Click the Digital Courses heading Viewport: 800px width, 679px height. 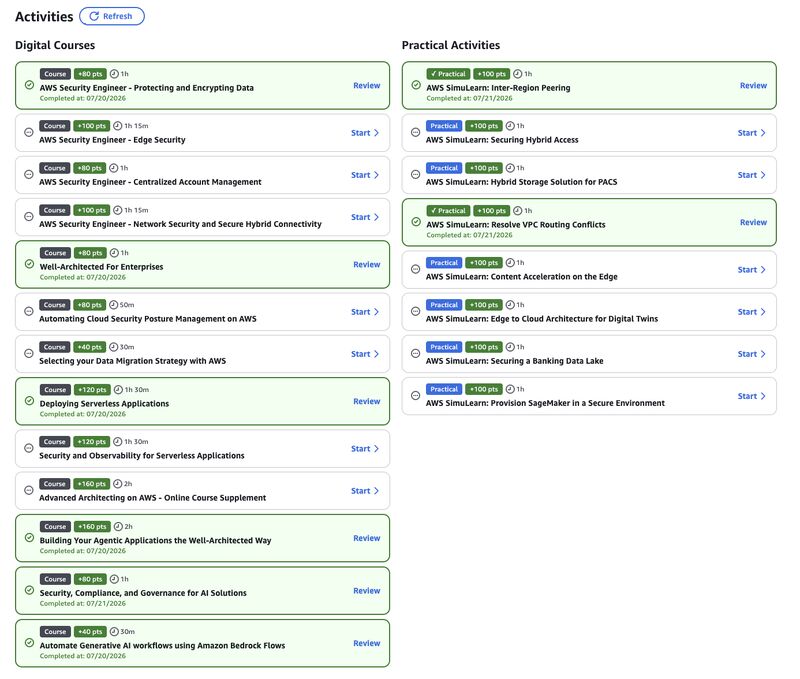55,45
